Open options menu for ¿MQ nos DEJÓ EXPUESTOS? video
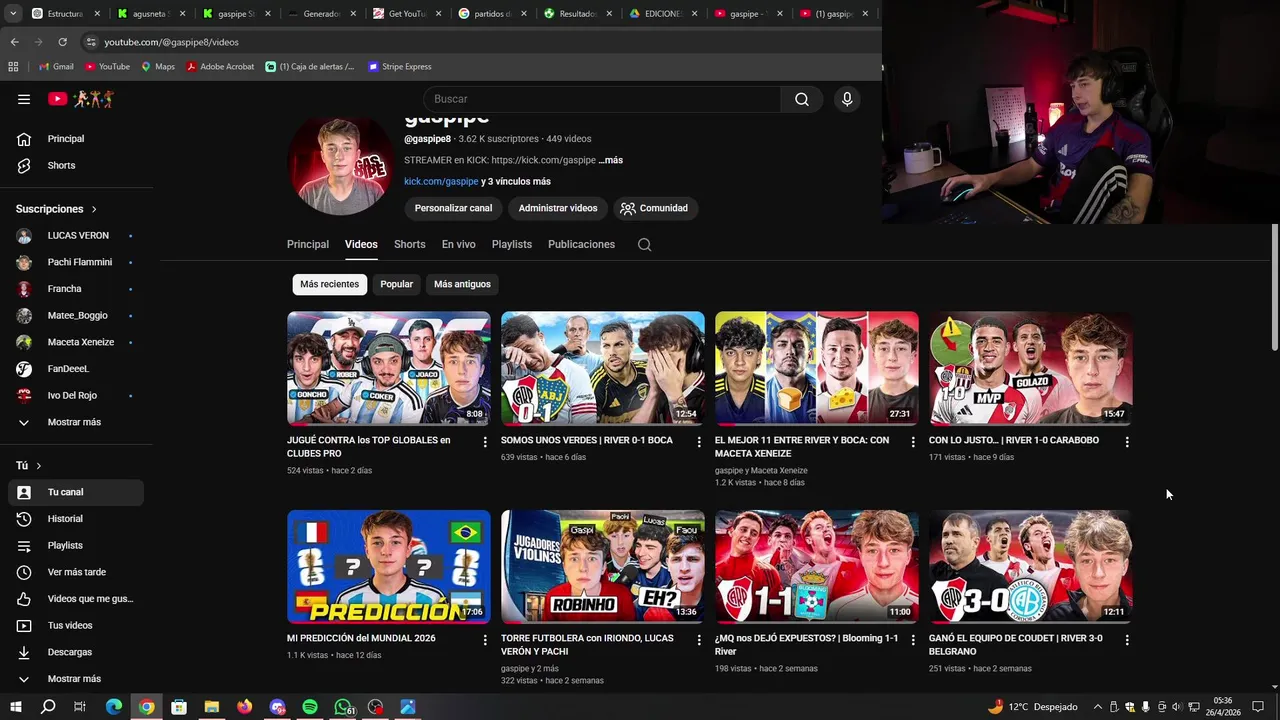 click(913, 640)
